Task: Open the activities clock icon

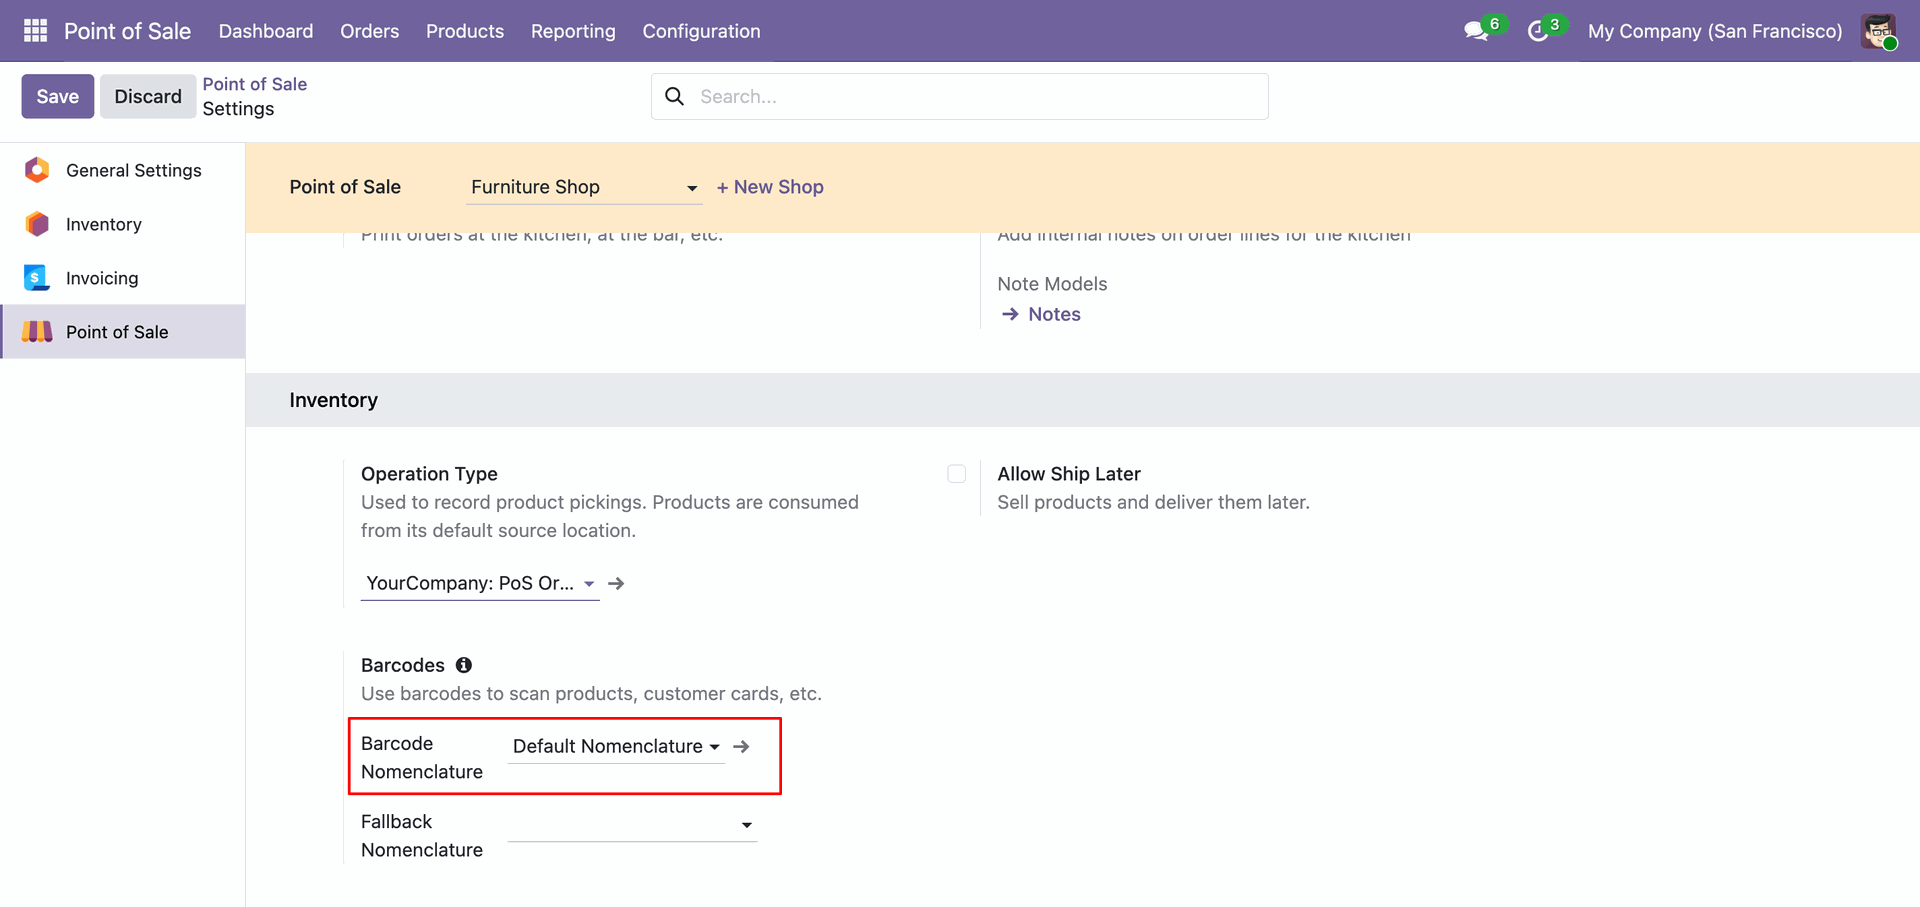Action: click(x=1538, y=31)
